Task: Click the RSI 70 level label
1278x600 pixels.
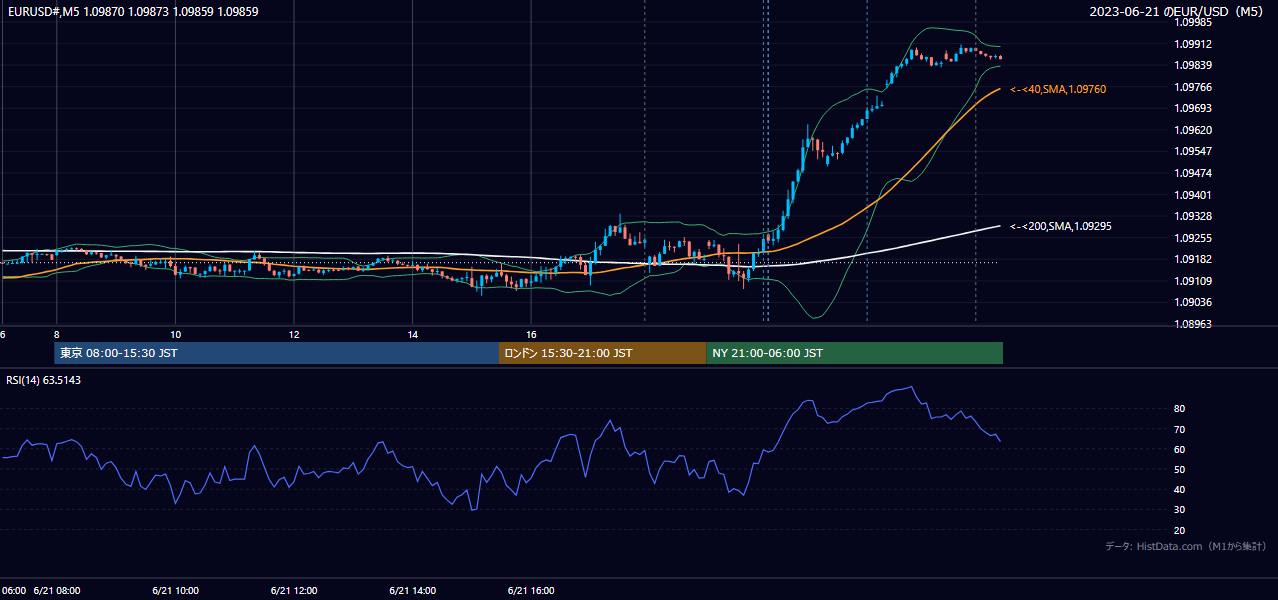Action: pyautogui.click(x=1180, y=429)
